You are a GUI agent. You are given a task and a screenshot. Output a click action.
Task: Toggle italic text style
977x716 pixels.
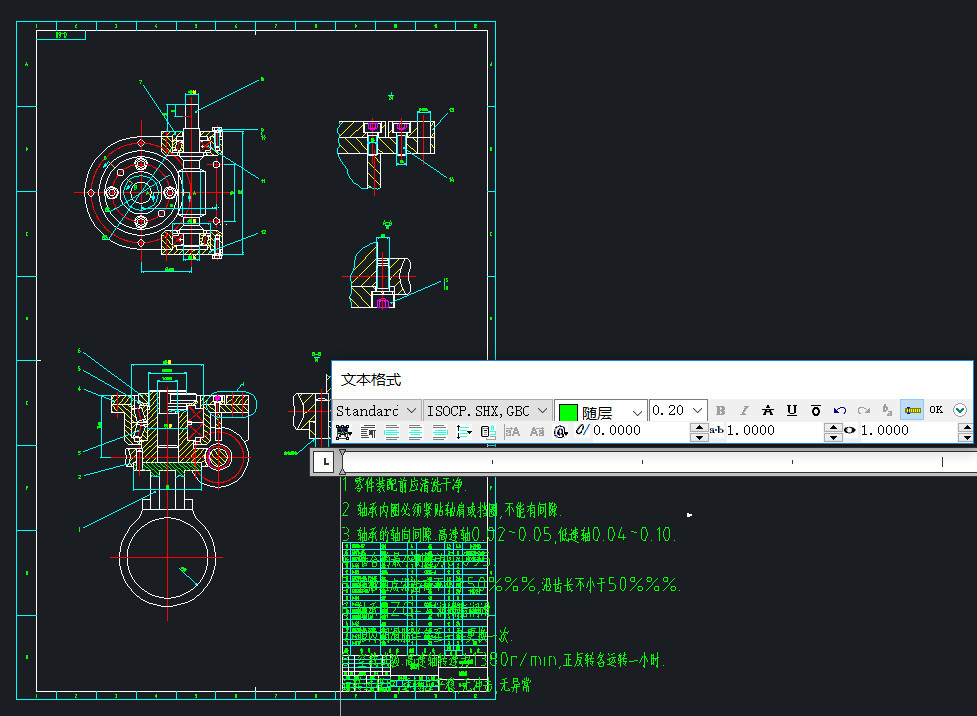coord(744,411)
